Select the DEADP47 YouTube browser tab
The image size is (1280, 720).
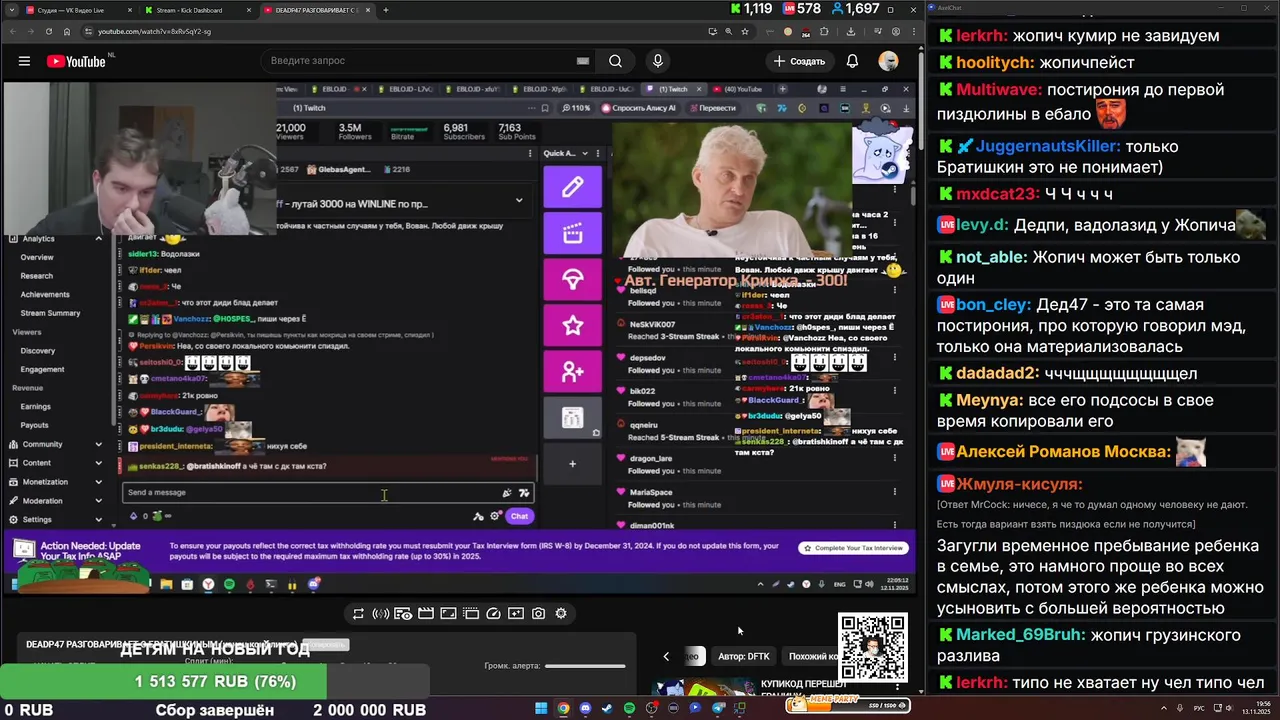[x=316, y=10]
